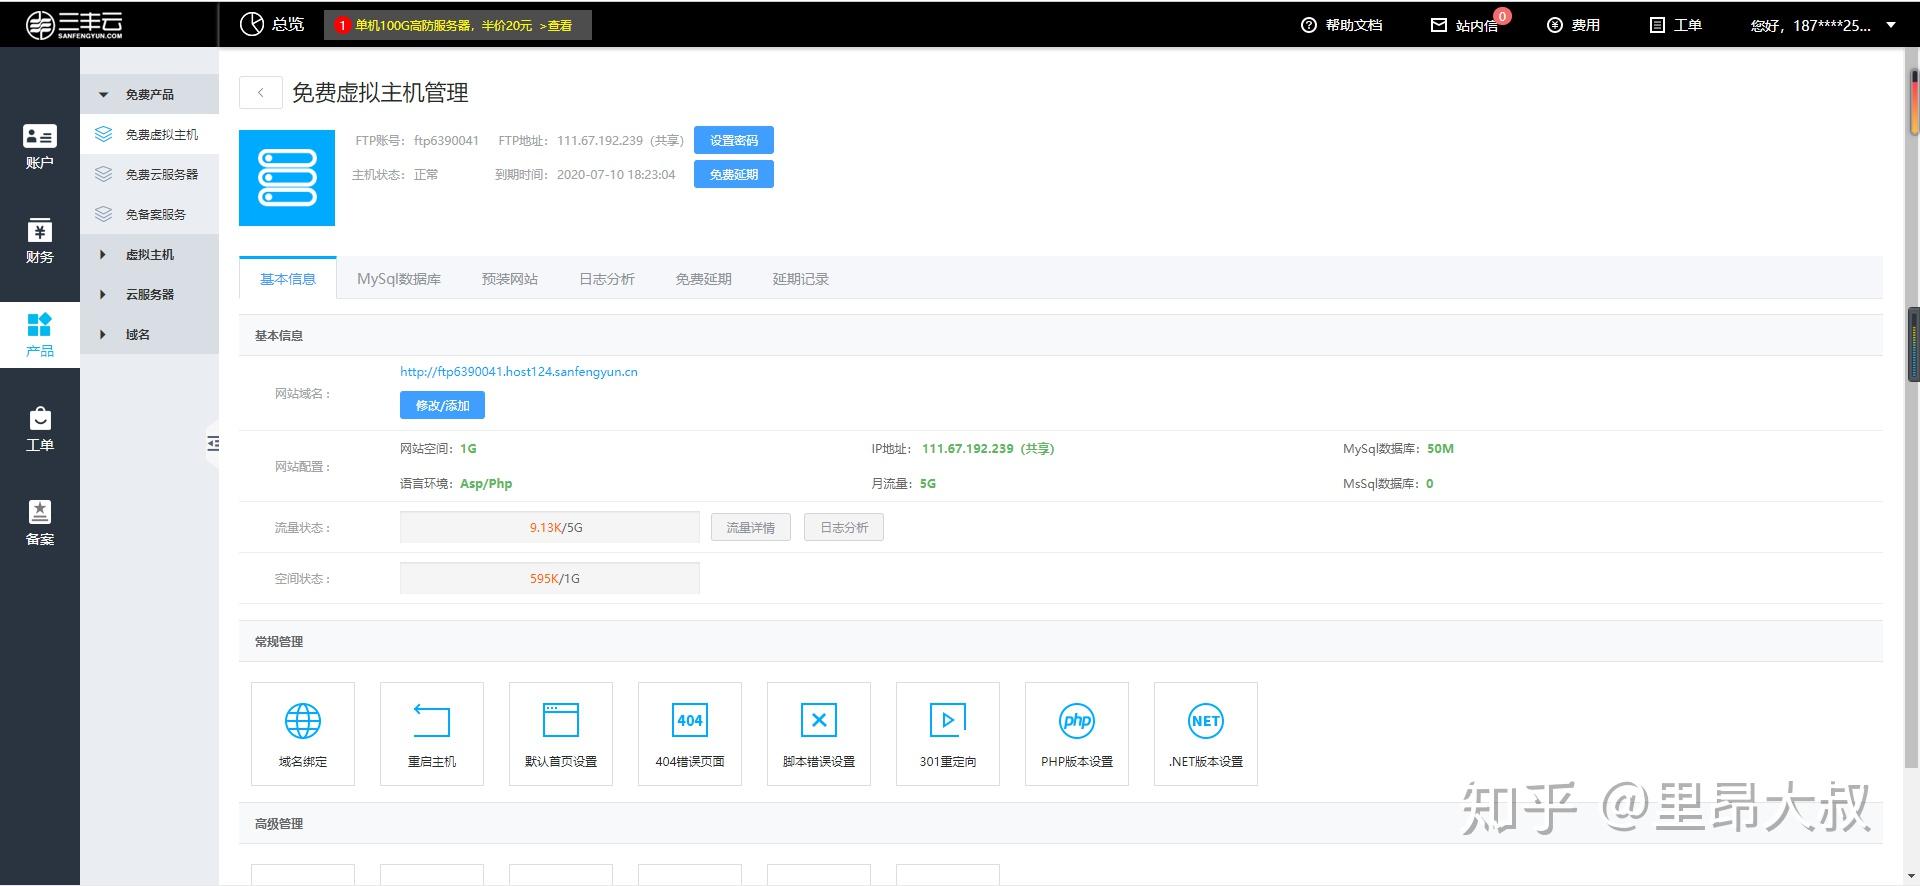The image size is (1920, 886).
Task: Click the fees (费用) yen icon
Action: coord(1555,25)
